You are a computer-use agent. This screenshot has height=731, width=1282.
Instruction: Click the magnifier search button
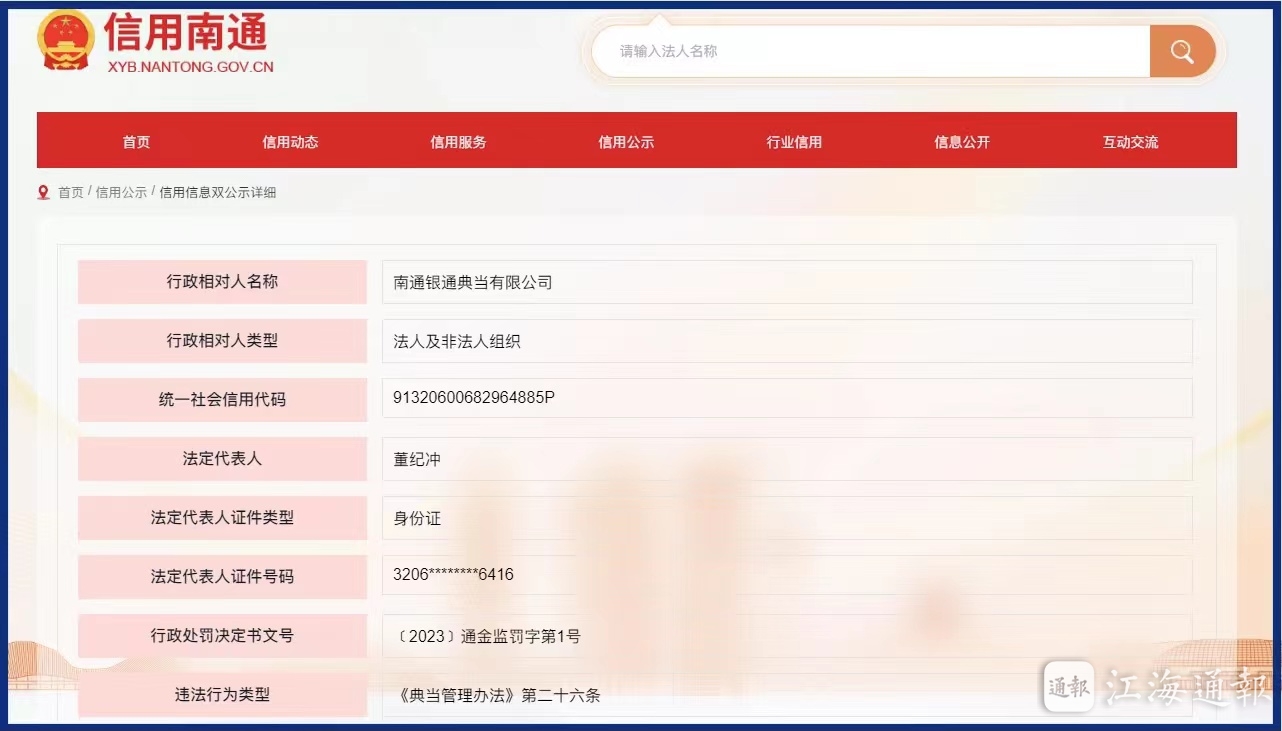pos(1182,51)
